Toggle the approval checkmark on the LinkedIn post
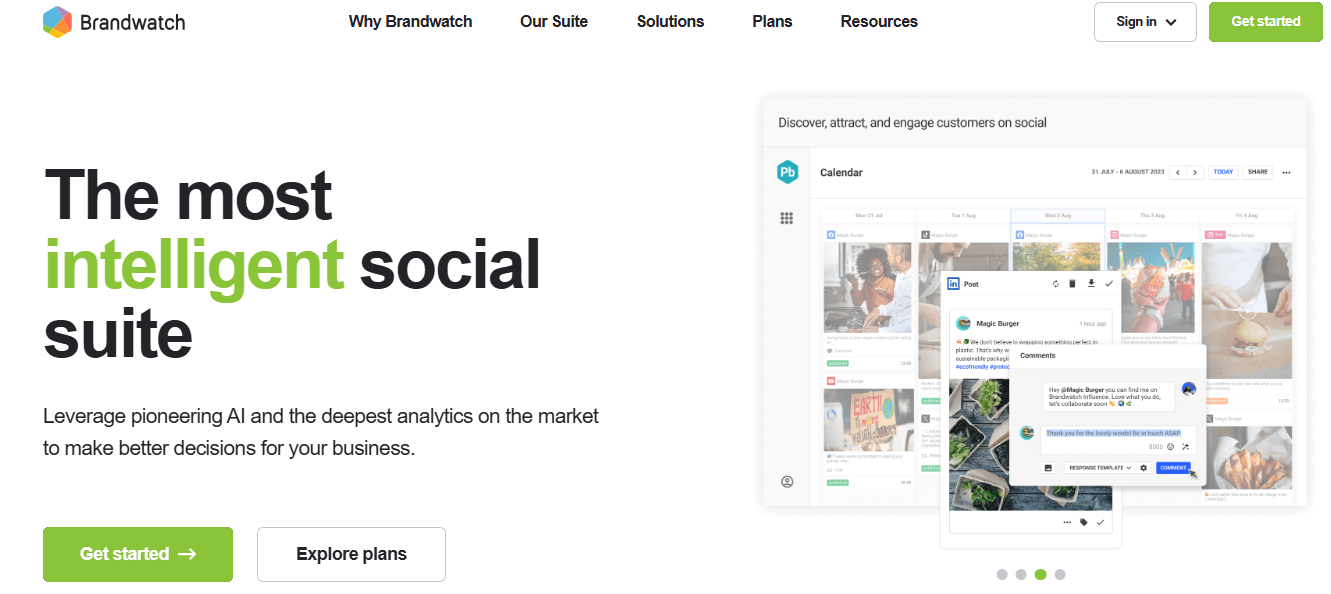The height and width of the screenshot is (594, 1331). [x=1108, y=284]
